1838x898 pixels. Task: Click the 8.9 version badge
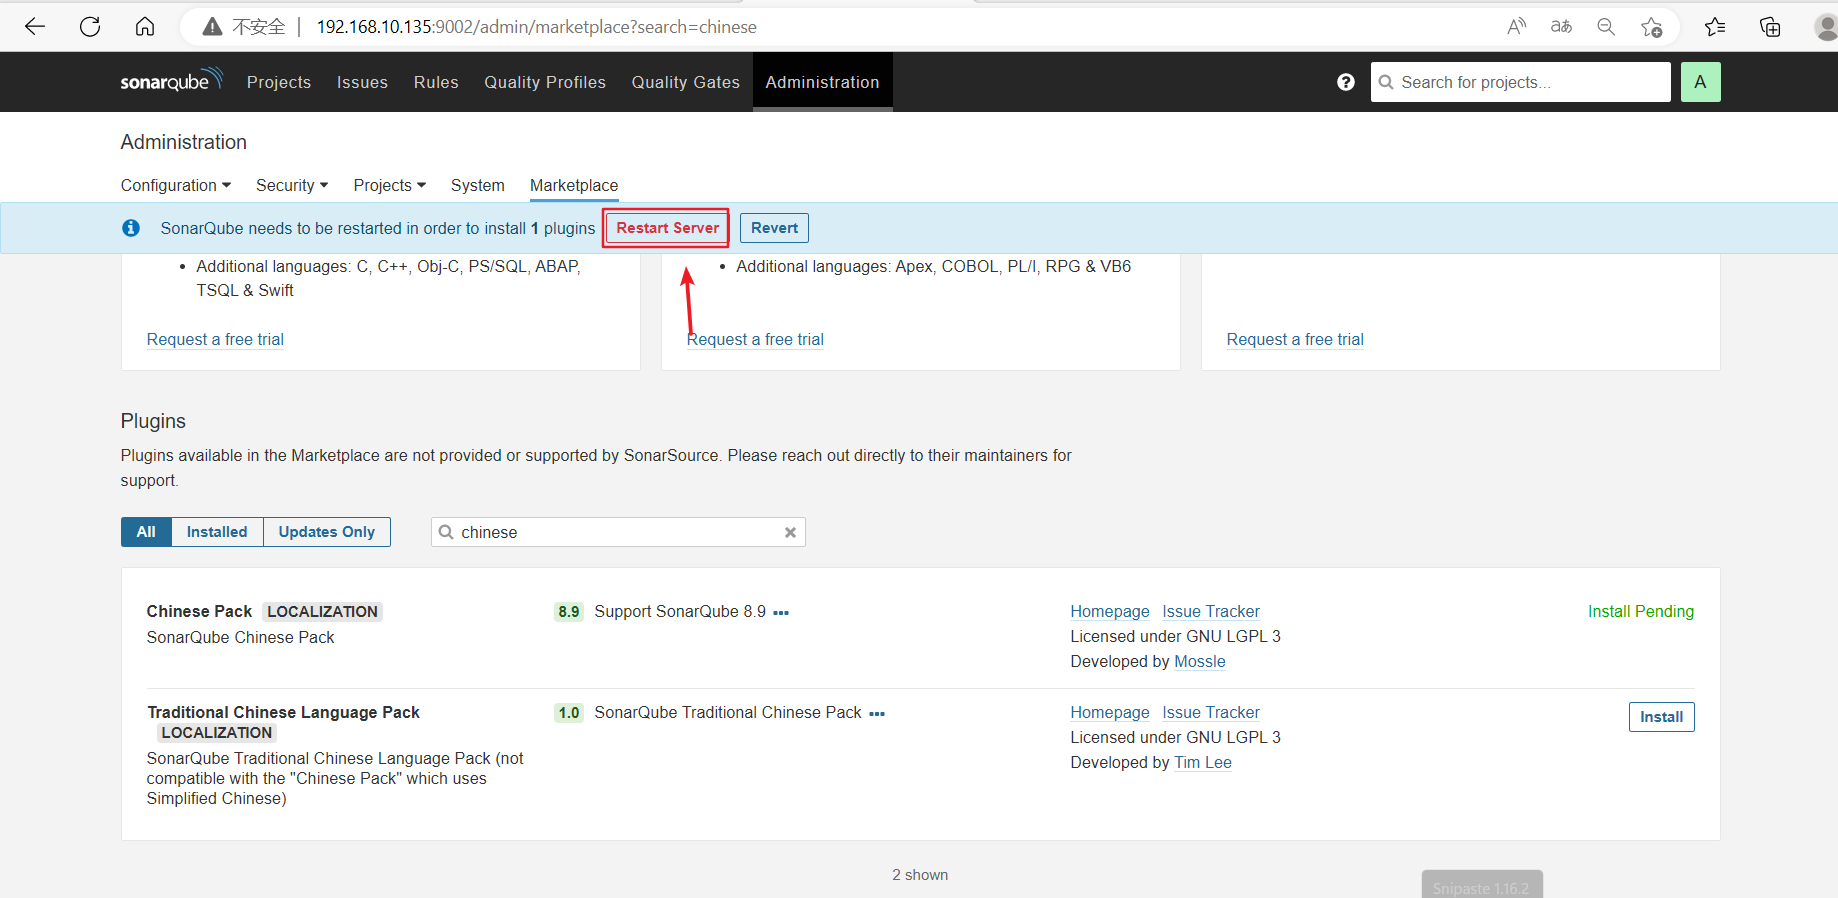point(569,612)
